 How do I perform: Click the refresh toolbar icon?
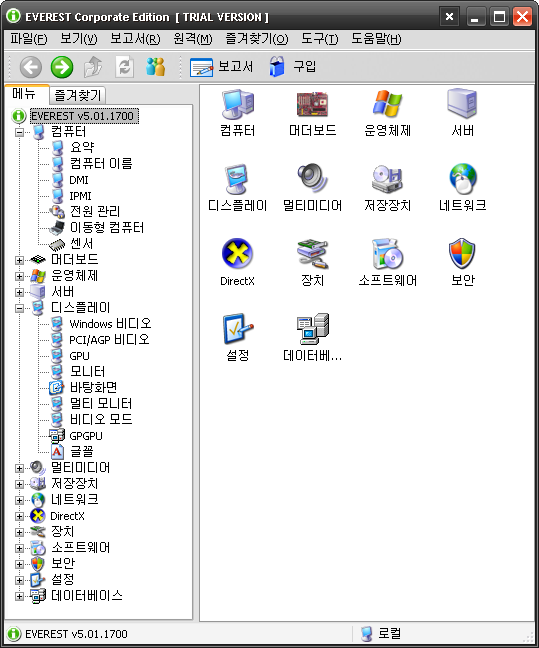pos(124,67)
